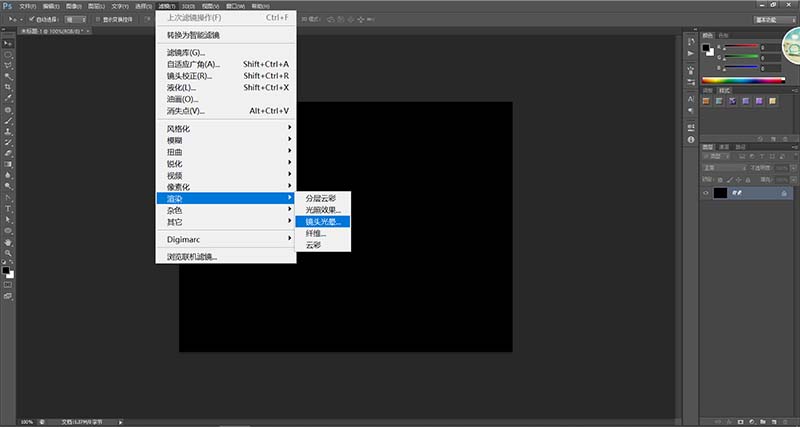Select the Move tool in the toolbox

(x=8, y=43)
